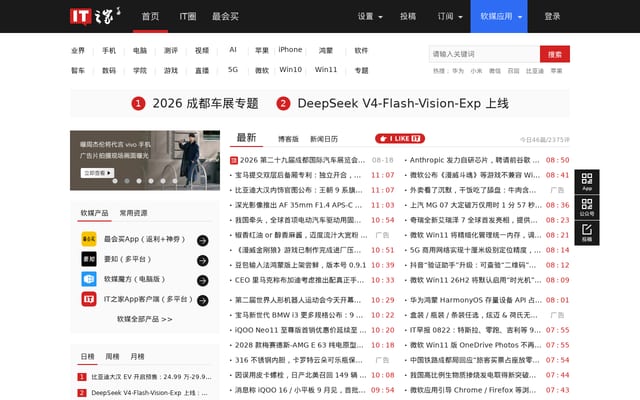Click the arrow button beside 要知（多平台）
The height and width of the screenshot is (400, 640).
coord(202,260)
